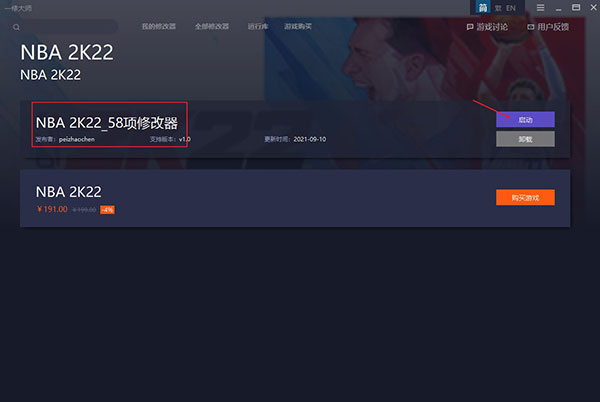This screenshot has height=402, width=600.
Task: Open the 我的修改器 tab
Action: point(159,26)
